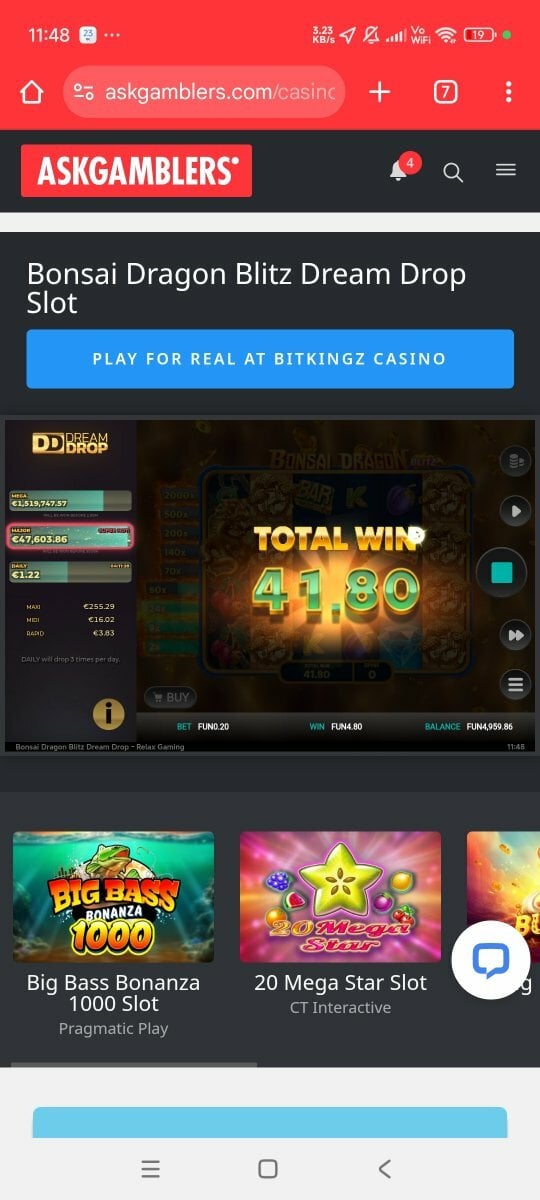Open the hamburger menu in AskGamblers header

pyautogui.click(x=506, y=170)
